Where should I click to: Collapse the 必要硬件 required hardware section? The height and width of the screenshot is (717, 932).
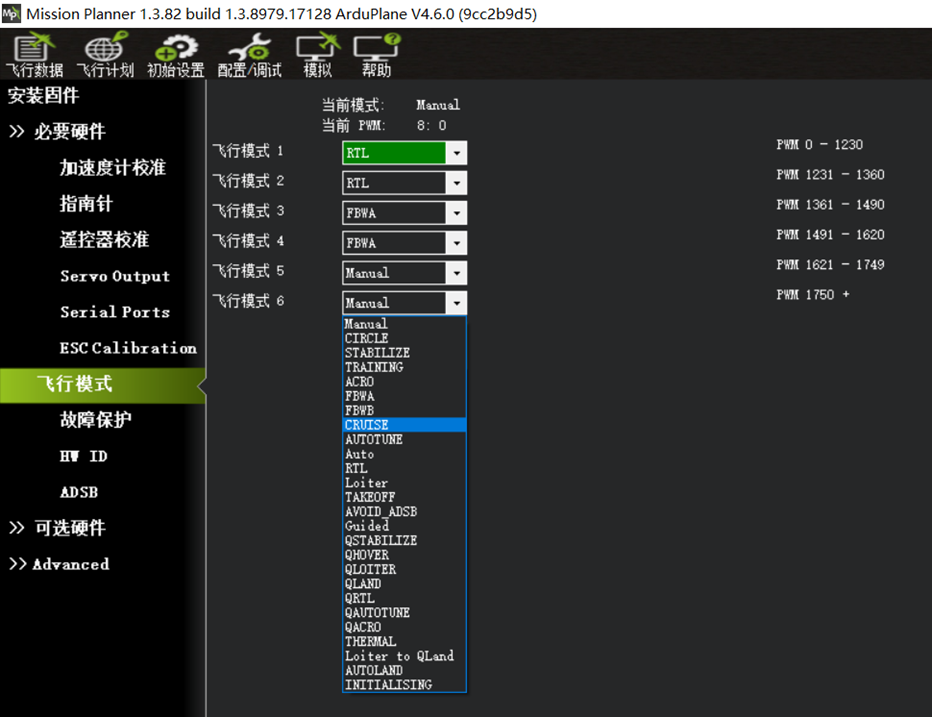[57, 132]
